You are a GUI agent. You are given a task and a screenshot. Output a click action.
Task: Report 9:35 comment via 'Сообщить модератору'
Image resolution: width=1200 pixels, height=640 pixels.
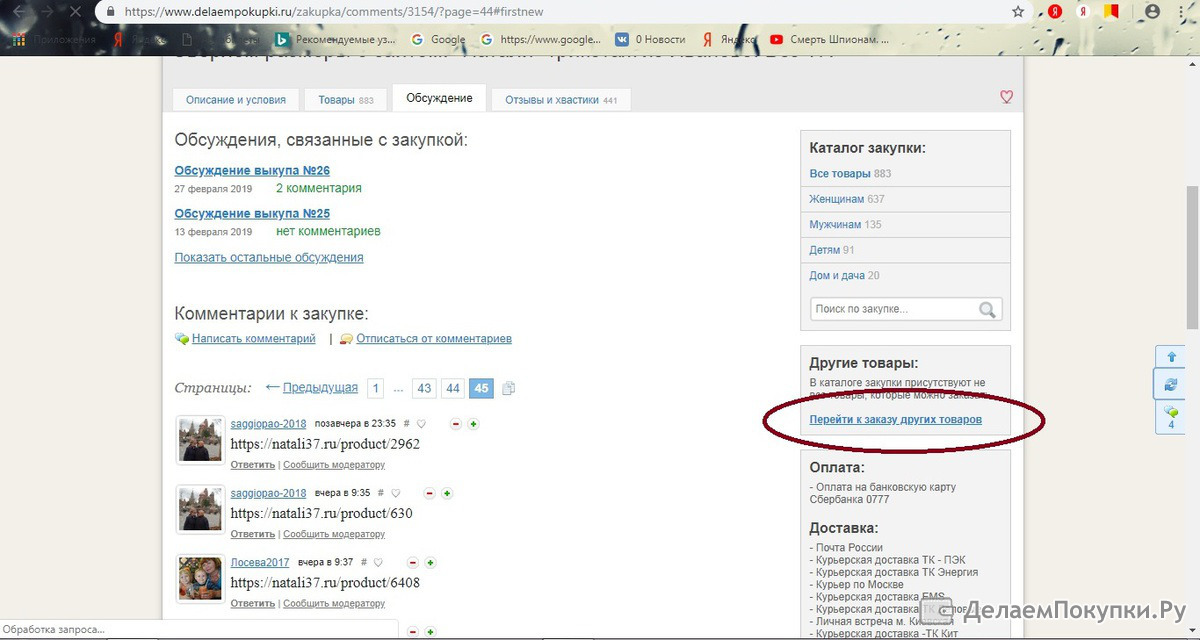tap(334, 534)
